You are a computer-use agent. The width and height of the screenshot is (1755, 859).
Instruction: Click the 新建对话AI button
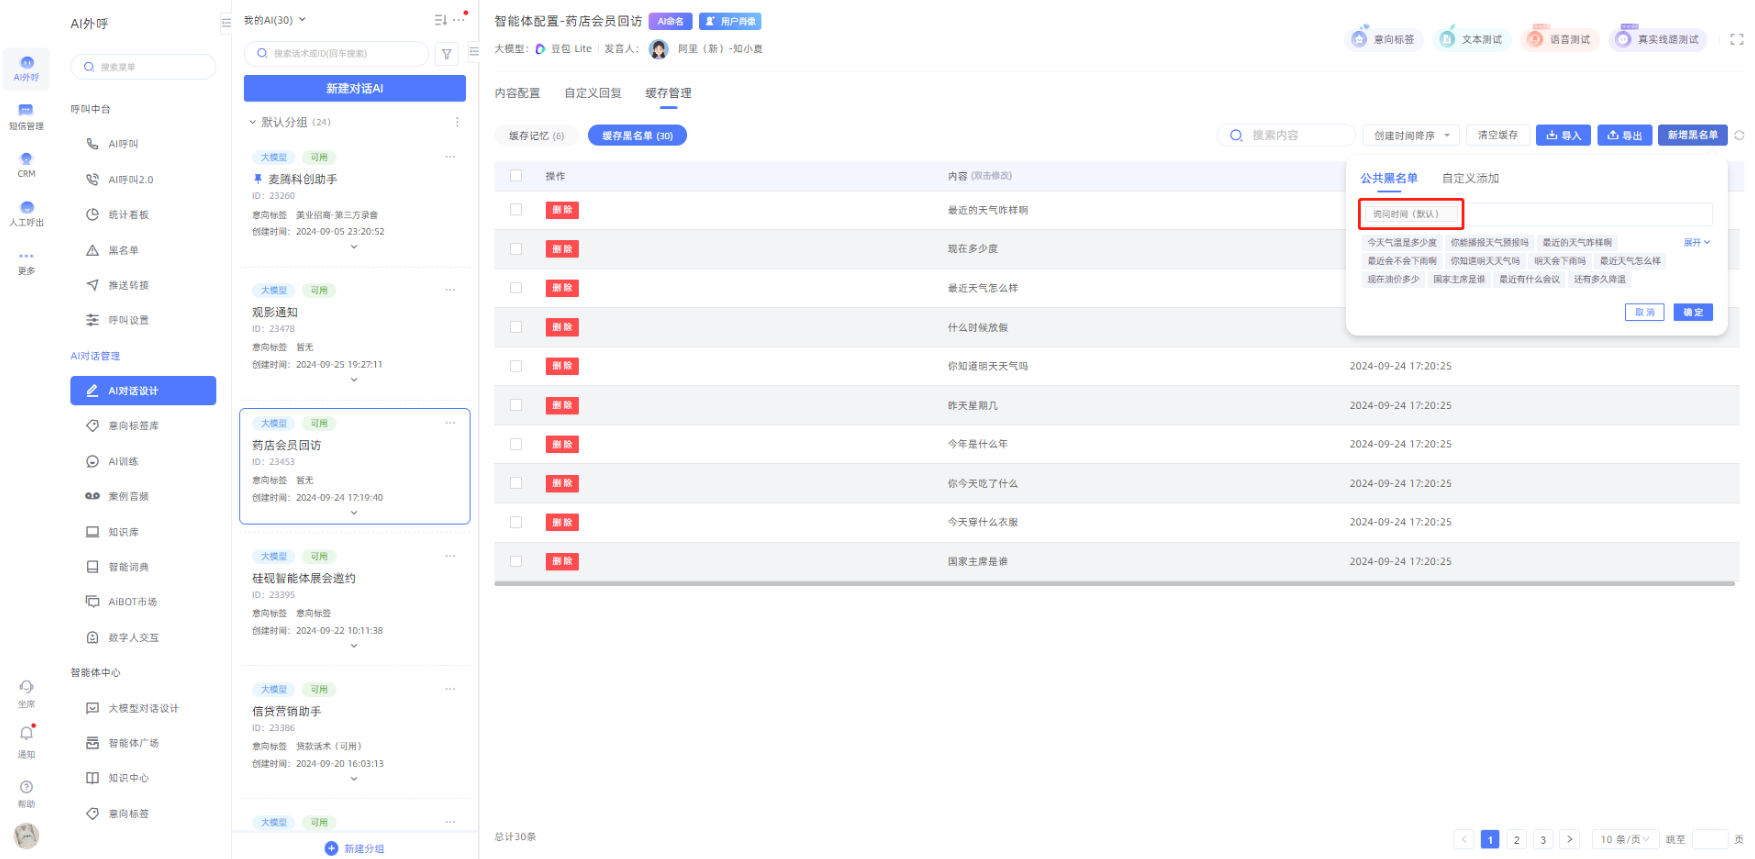(354, 88)
